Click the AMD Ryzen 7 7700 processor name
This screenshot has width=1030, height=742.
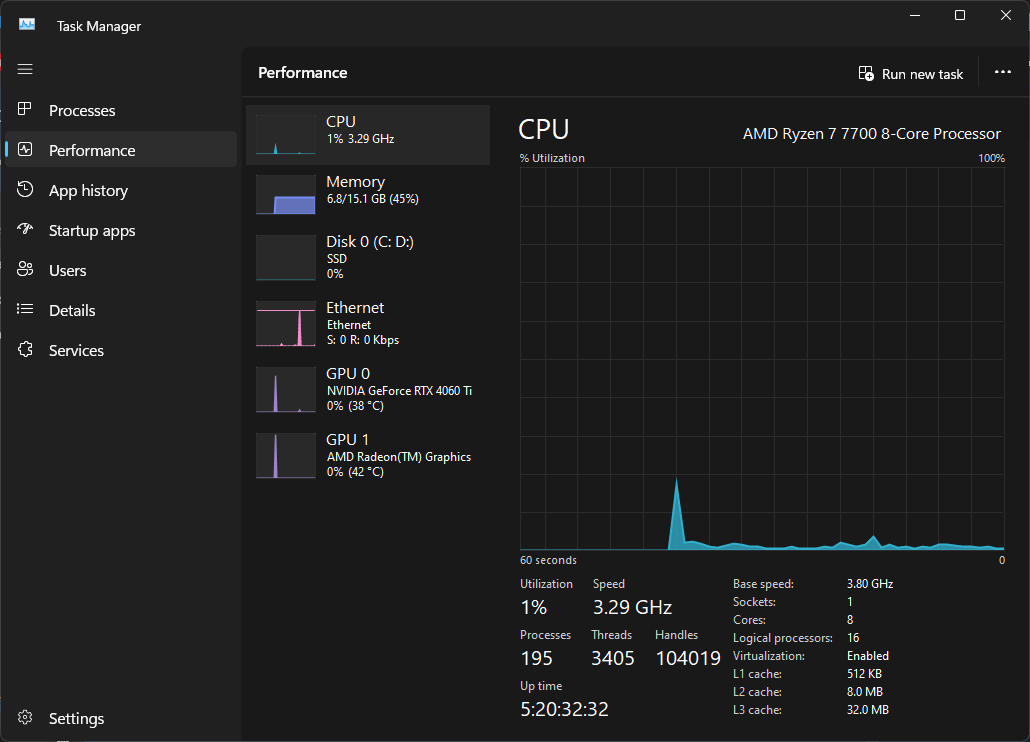click(x=872, y=134)
